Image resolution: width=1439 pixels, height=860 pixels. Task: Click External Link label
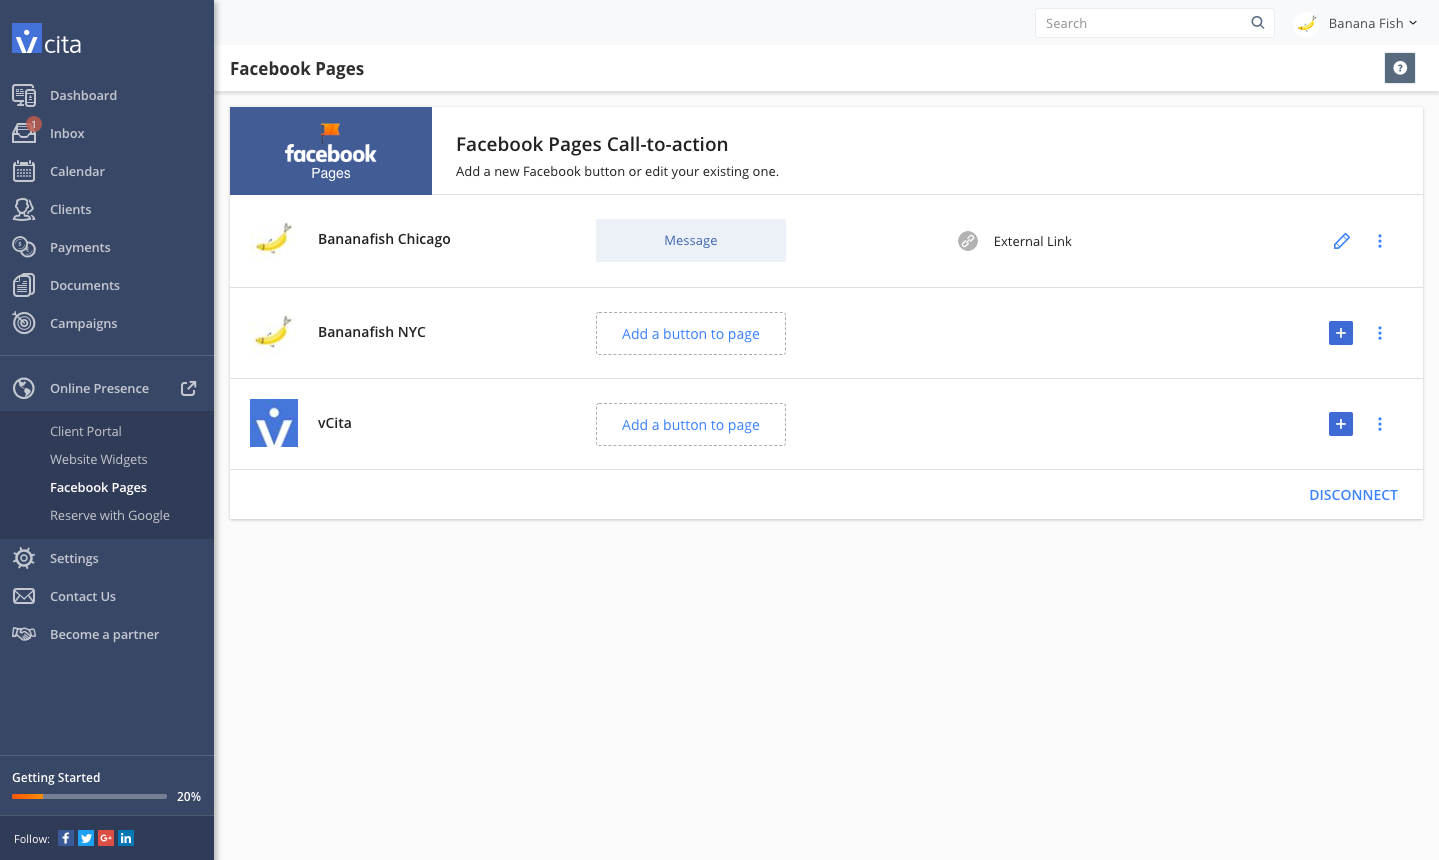tap(1032, 241)
